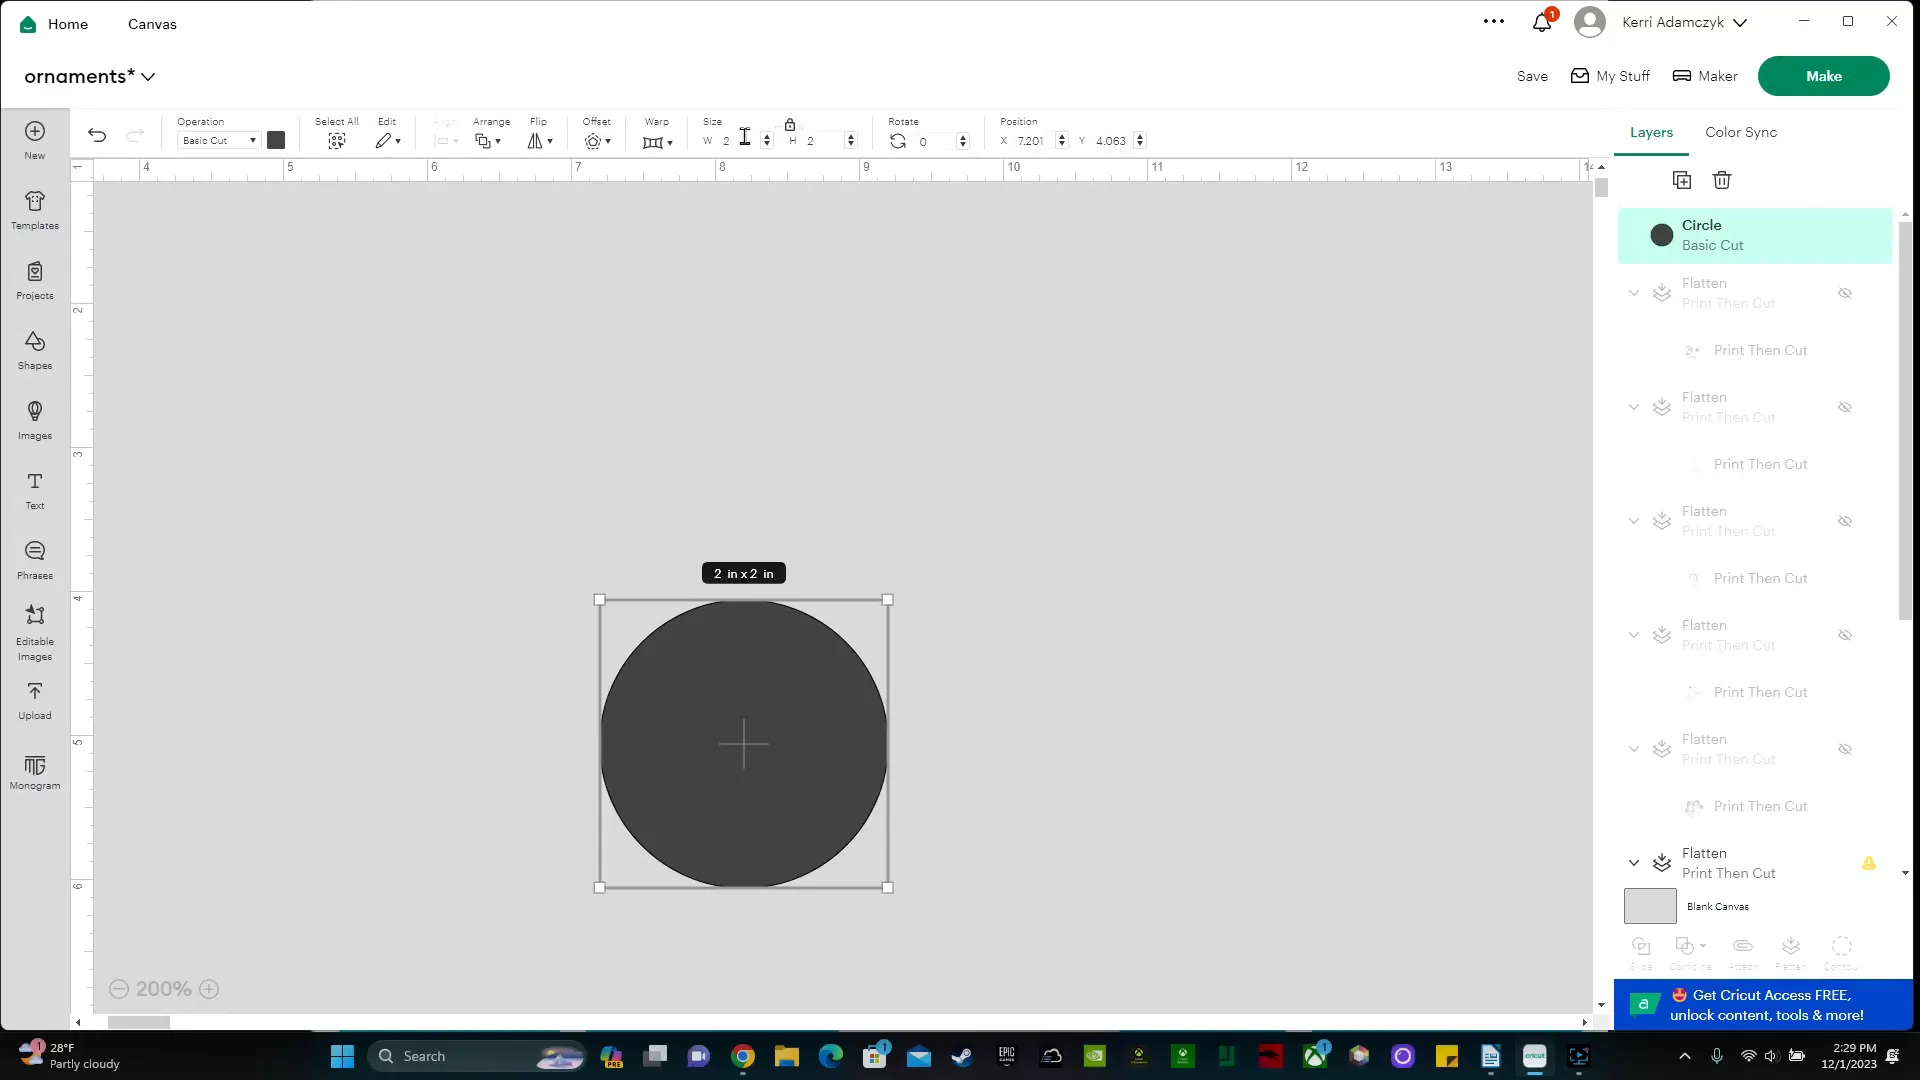Select the Maker machine button
This screenshot has width=1920, height=1080.
[x=1705, y=76]
